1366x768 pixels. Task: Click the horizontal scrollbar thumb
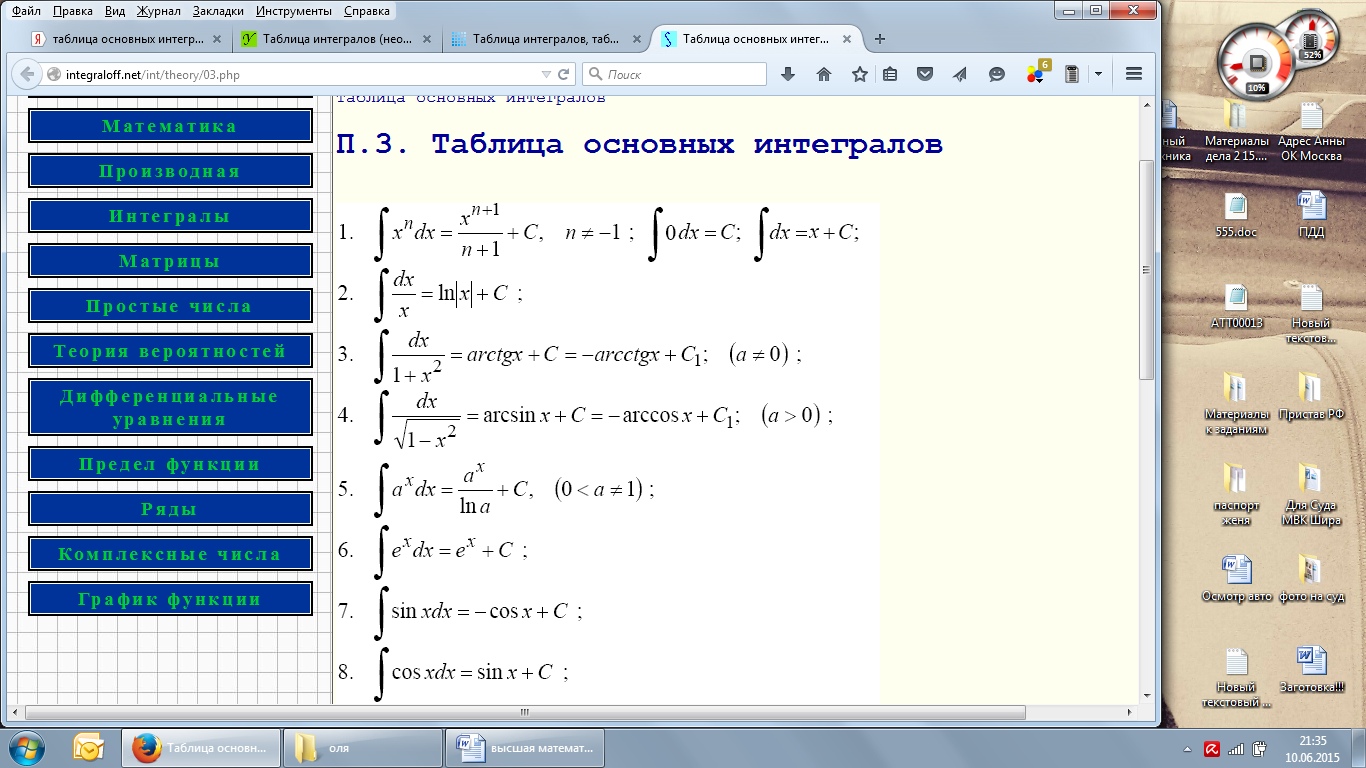(524, 712)
